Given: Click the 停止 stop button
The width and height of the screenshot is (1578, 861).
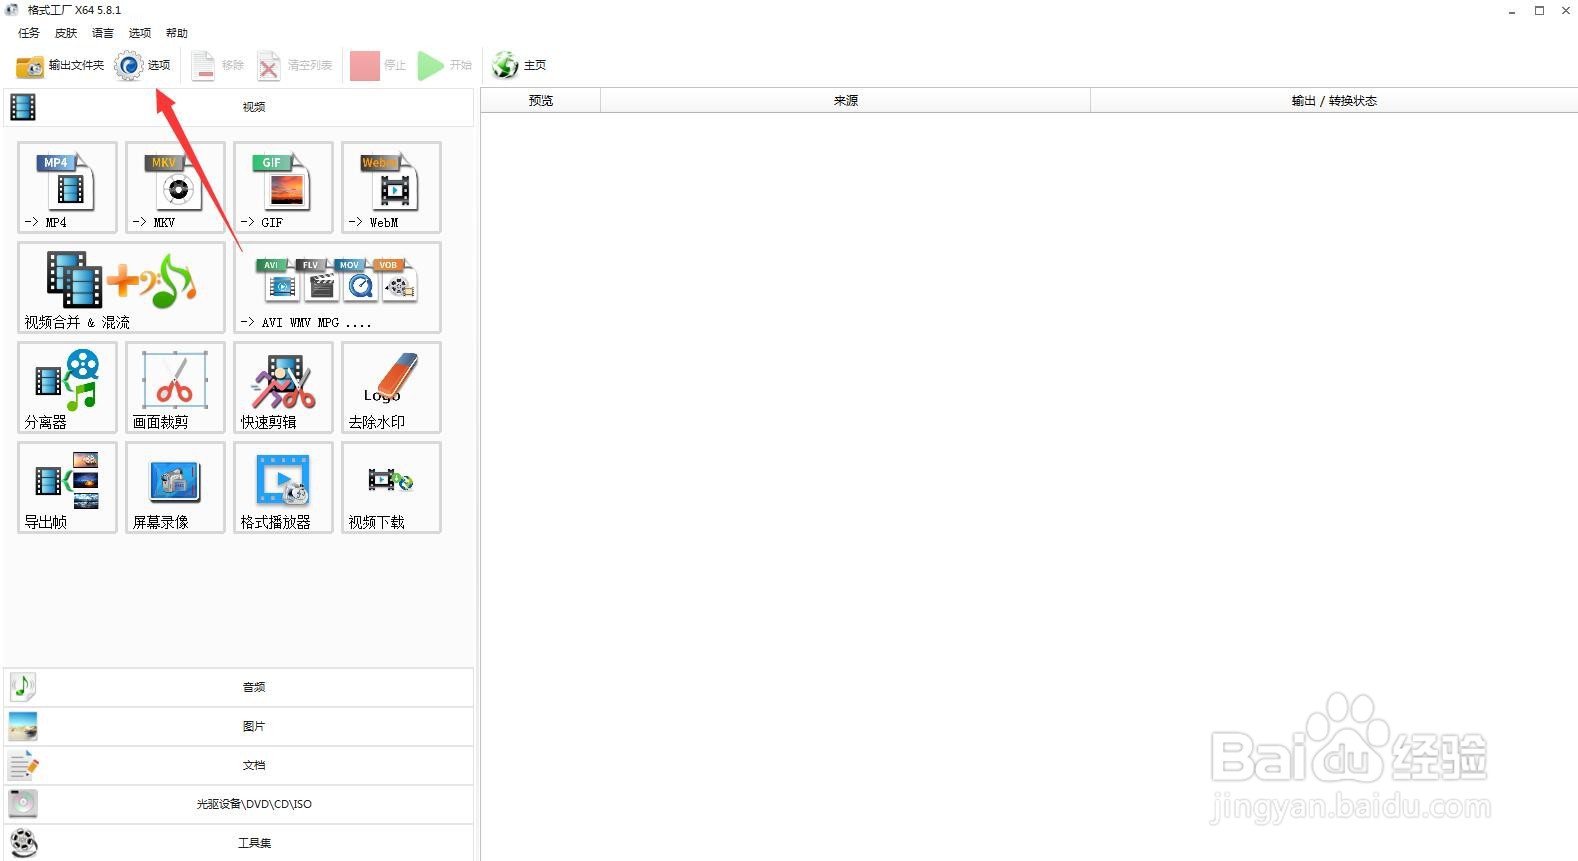Looking at the screenshot, I should pyautogui.click(x=378, y=66).
